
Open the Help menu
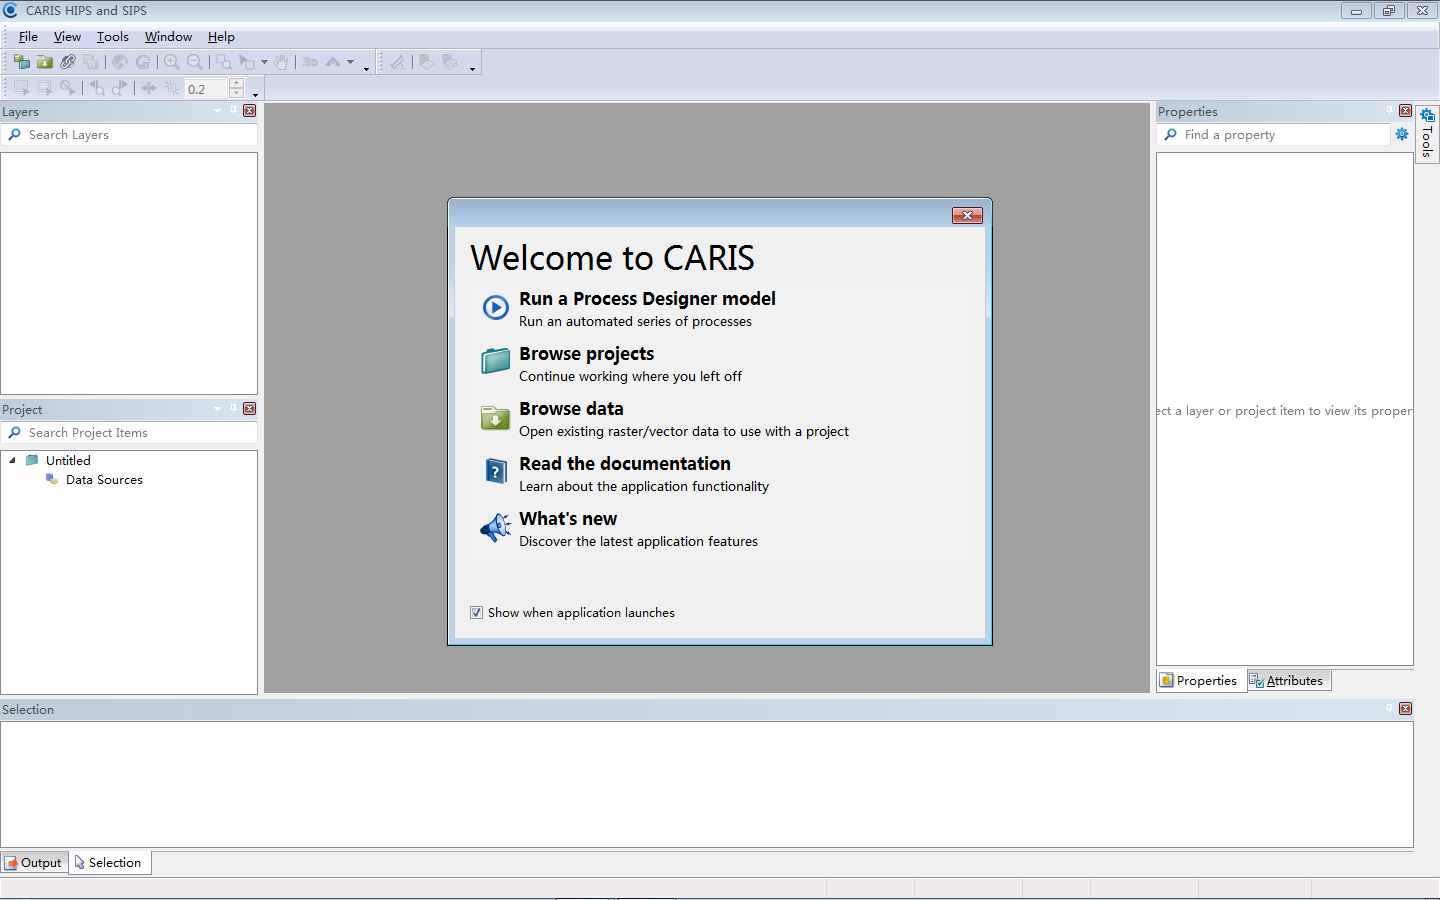221,36
